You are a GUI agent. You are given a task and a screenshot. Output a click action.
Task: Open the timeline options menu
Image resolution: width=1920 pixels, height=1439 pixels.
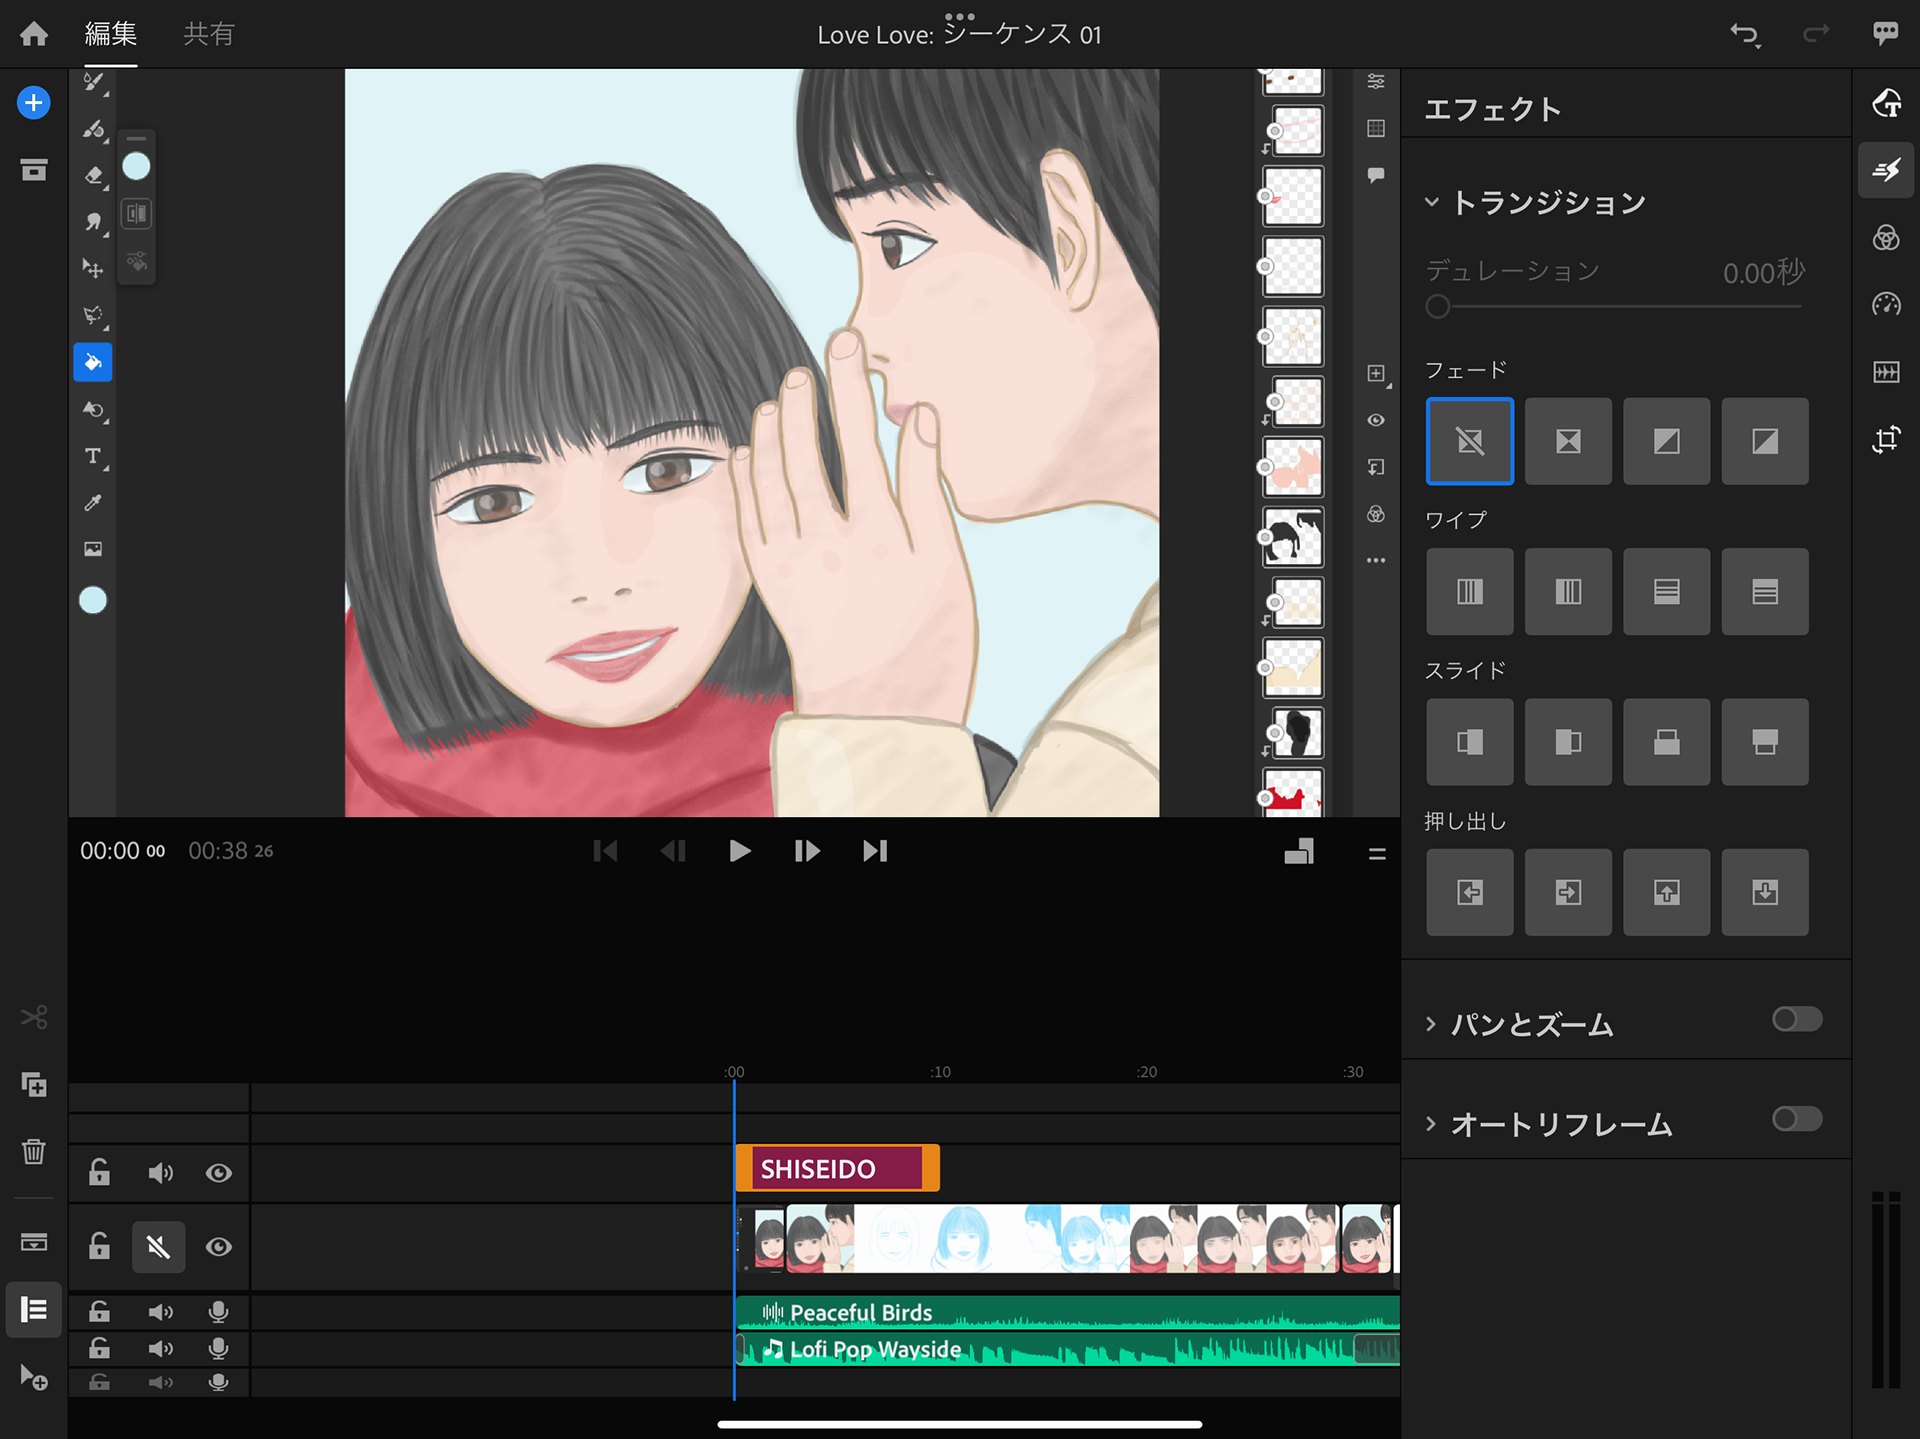click(1377, 853)
